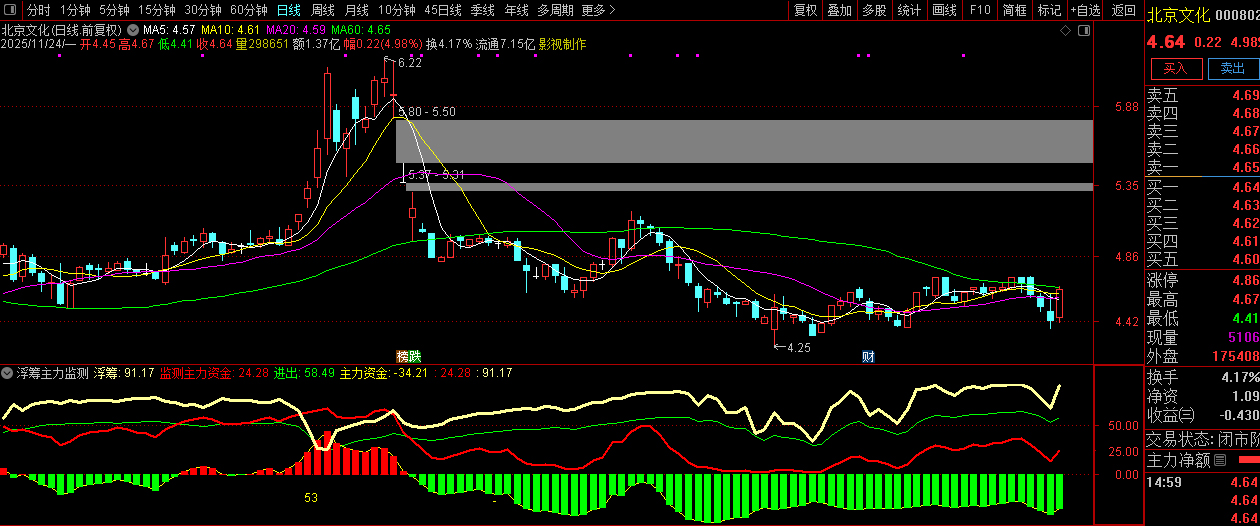Click the diamond marker icon above chart

point(1066,30)
